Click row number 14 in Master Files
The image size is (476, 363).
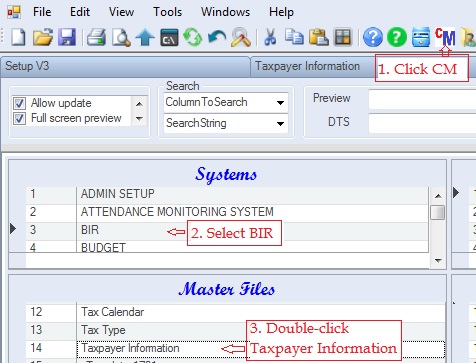(51, 349)
